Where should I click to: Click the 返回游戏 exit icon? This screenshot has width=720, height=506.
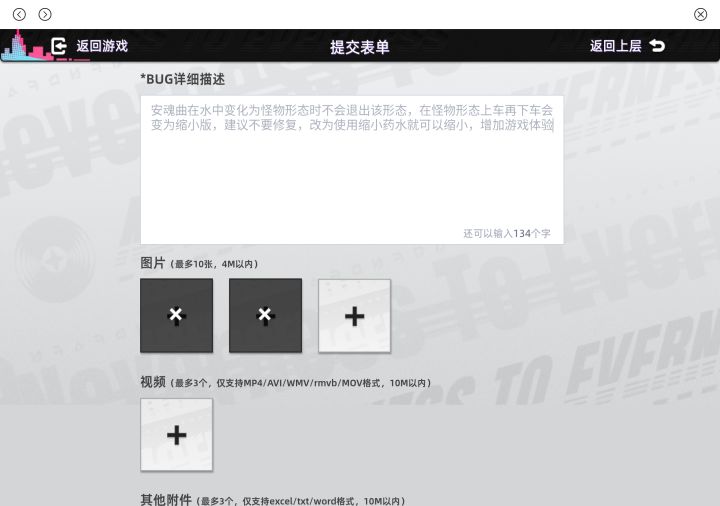(59, 46)
